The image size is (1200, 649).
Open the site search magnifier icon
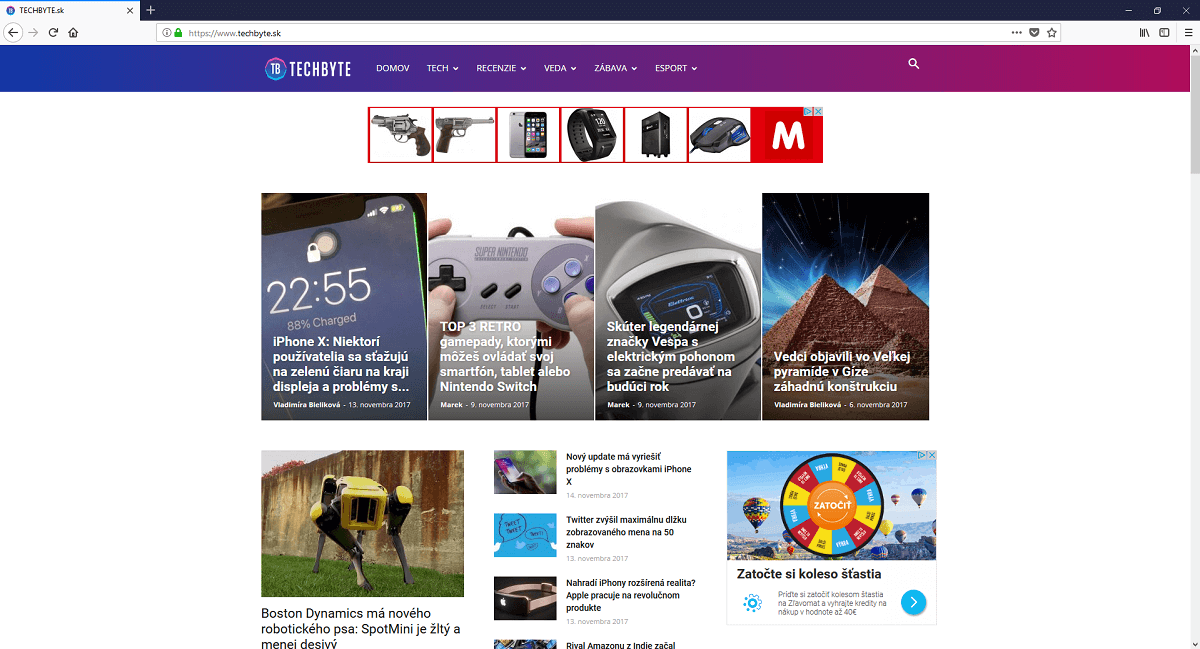(x=913, y=64)
